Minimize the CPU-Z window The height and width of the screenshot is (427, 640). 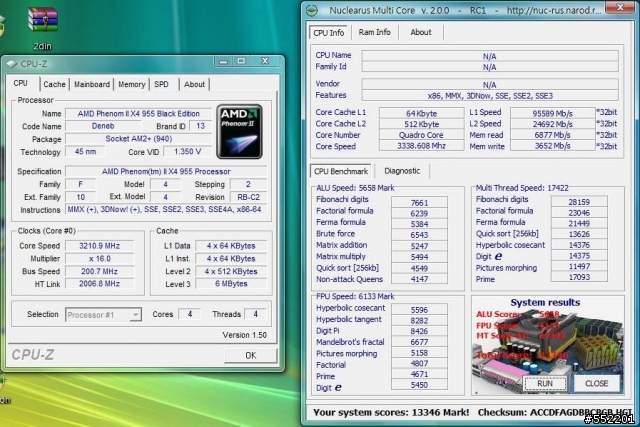223,61
